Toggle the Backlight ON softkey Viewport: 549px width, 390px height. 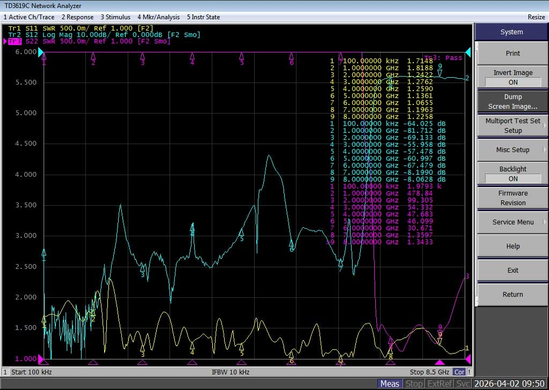pos(512,174)
